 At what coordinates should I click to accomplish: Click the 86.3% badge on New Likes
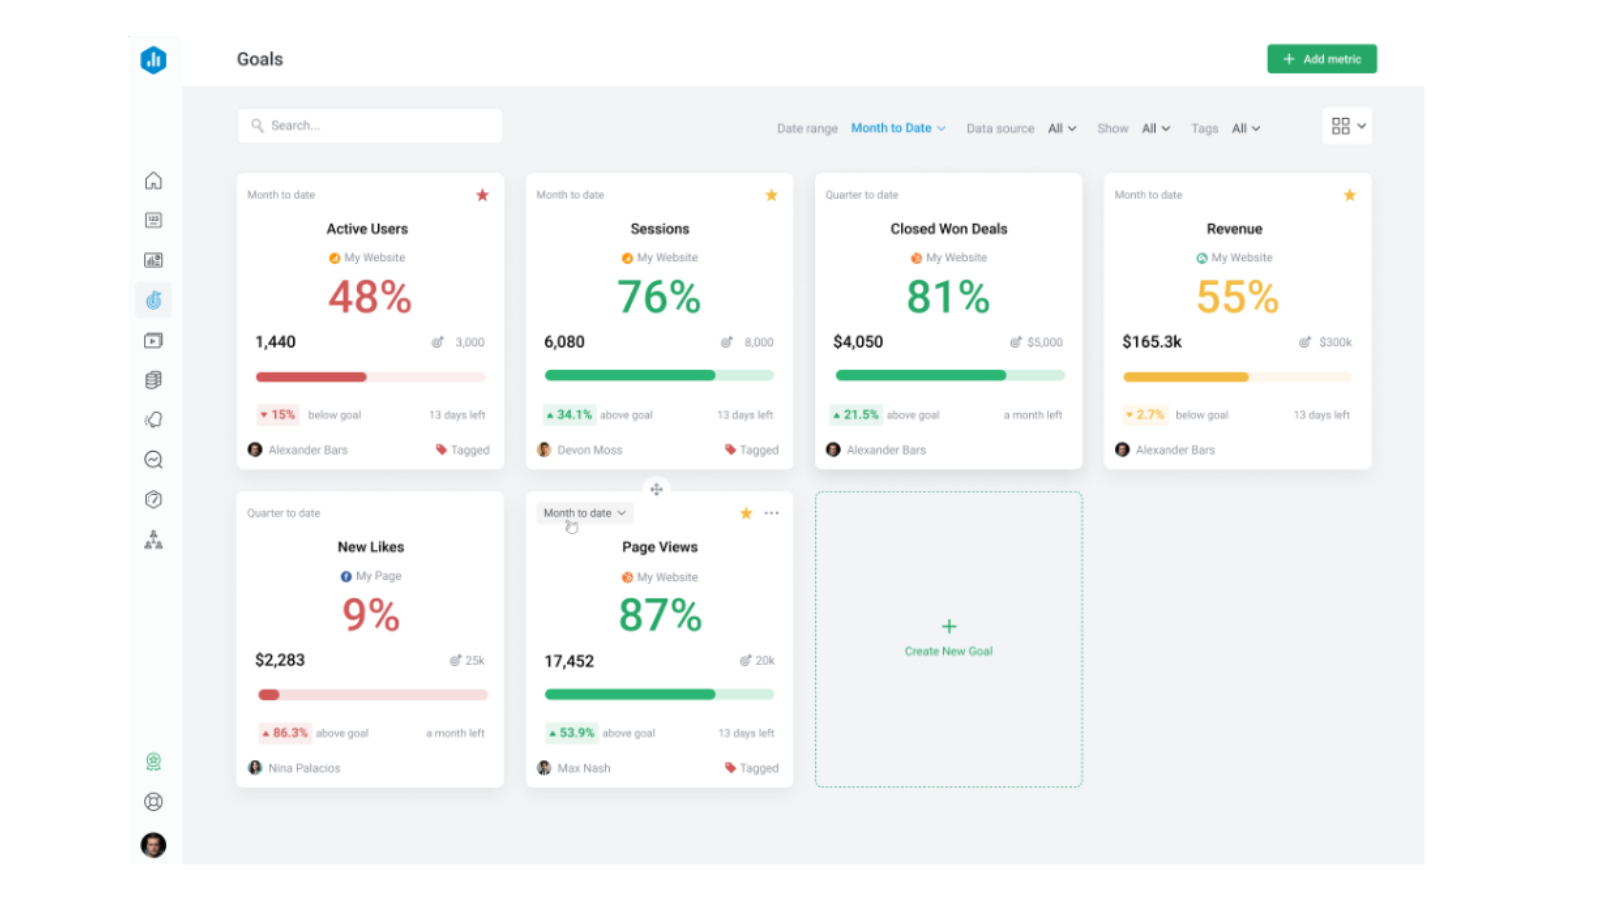[285, 733]
